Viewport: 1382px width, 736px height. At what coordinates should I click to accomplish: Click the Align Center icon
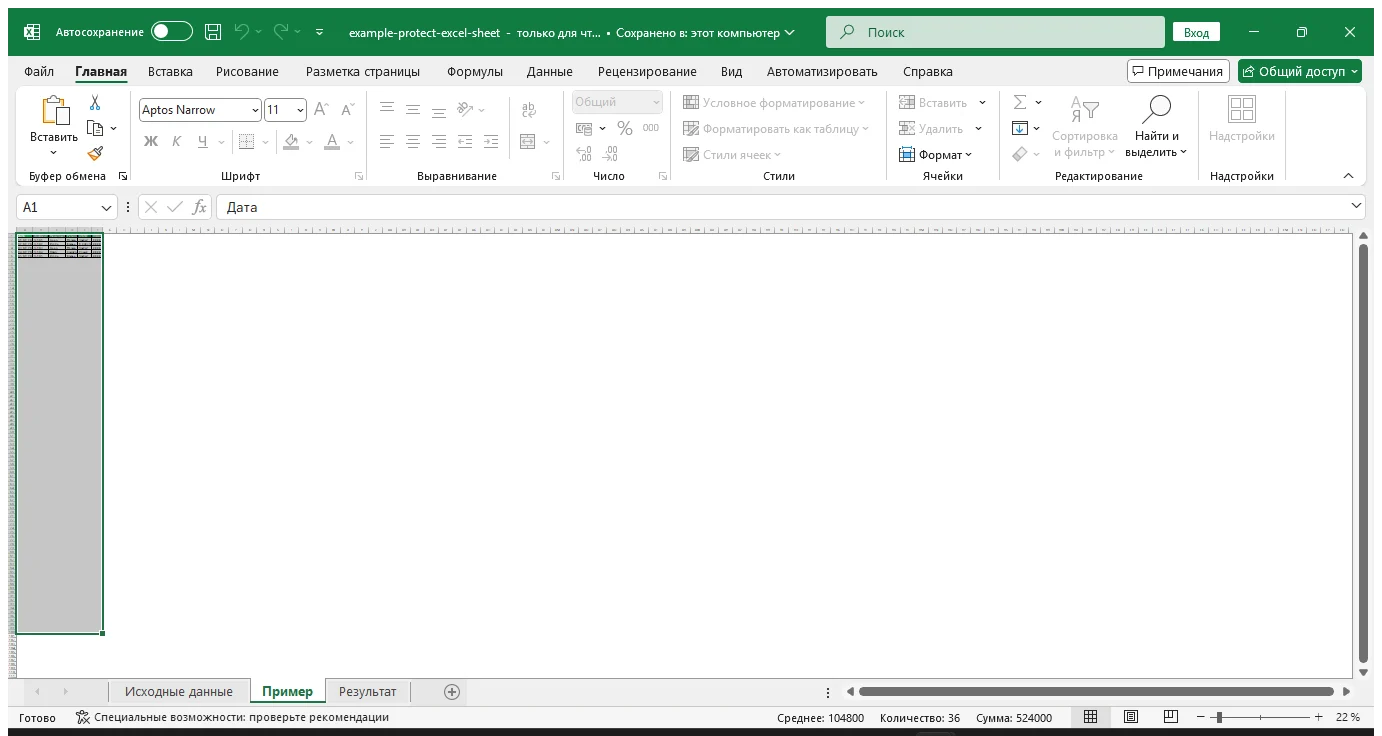pyautogui.click(x=413, y=141)
